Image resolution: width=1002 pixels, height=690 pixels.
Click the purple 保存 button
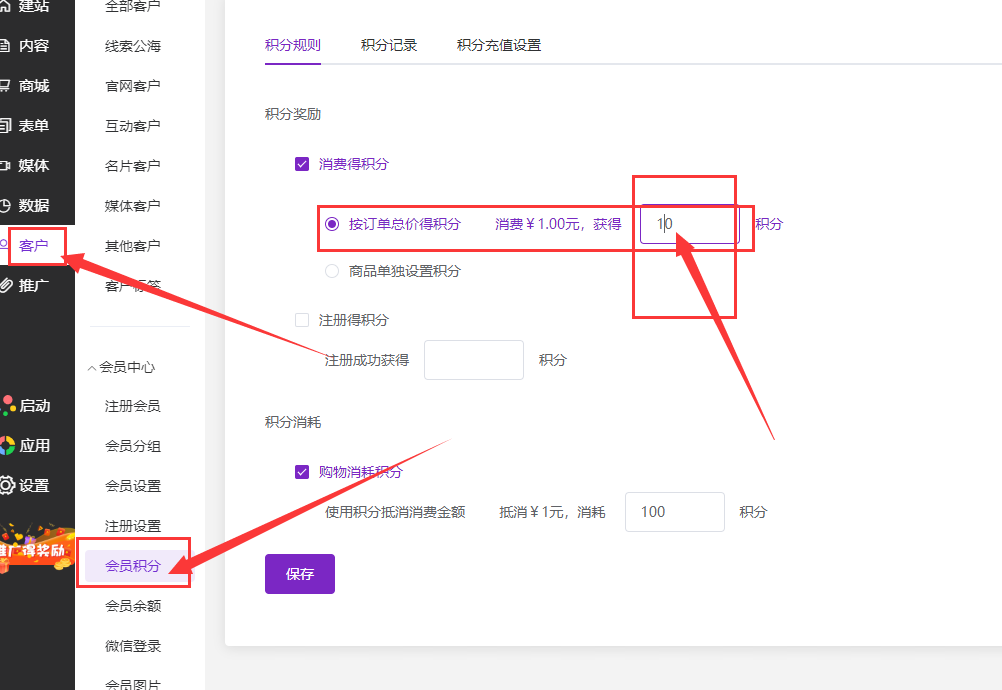tap(300, 574)
